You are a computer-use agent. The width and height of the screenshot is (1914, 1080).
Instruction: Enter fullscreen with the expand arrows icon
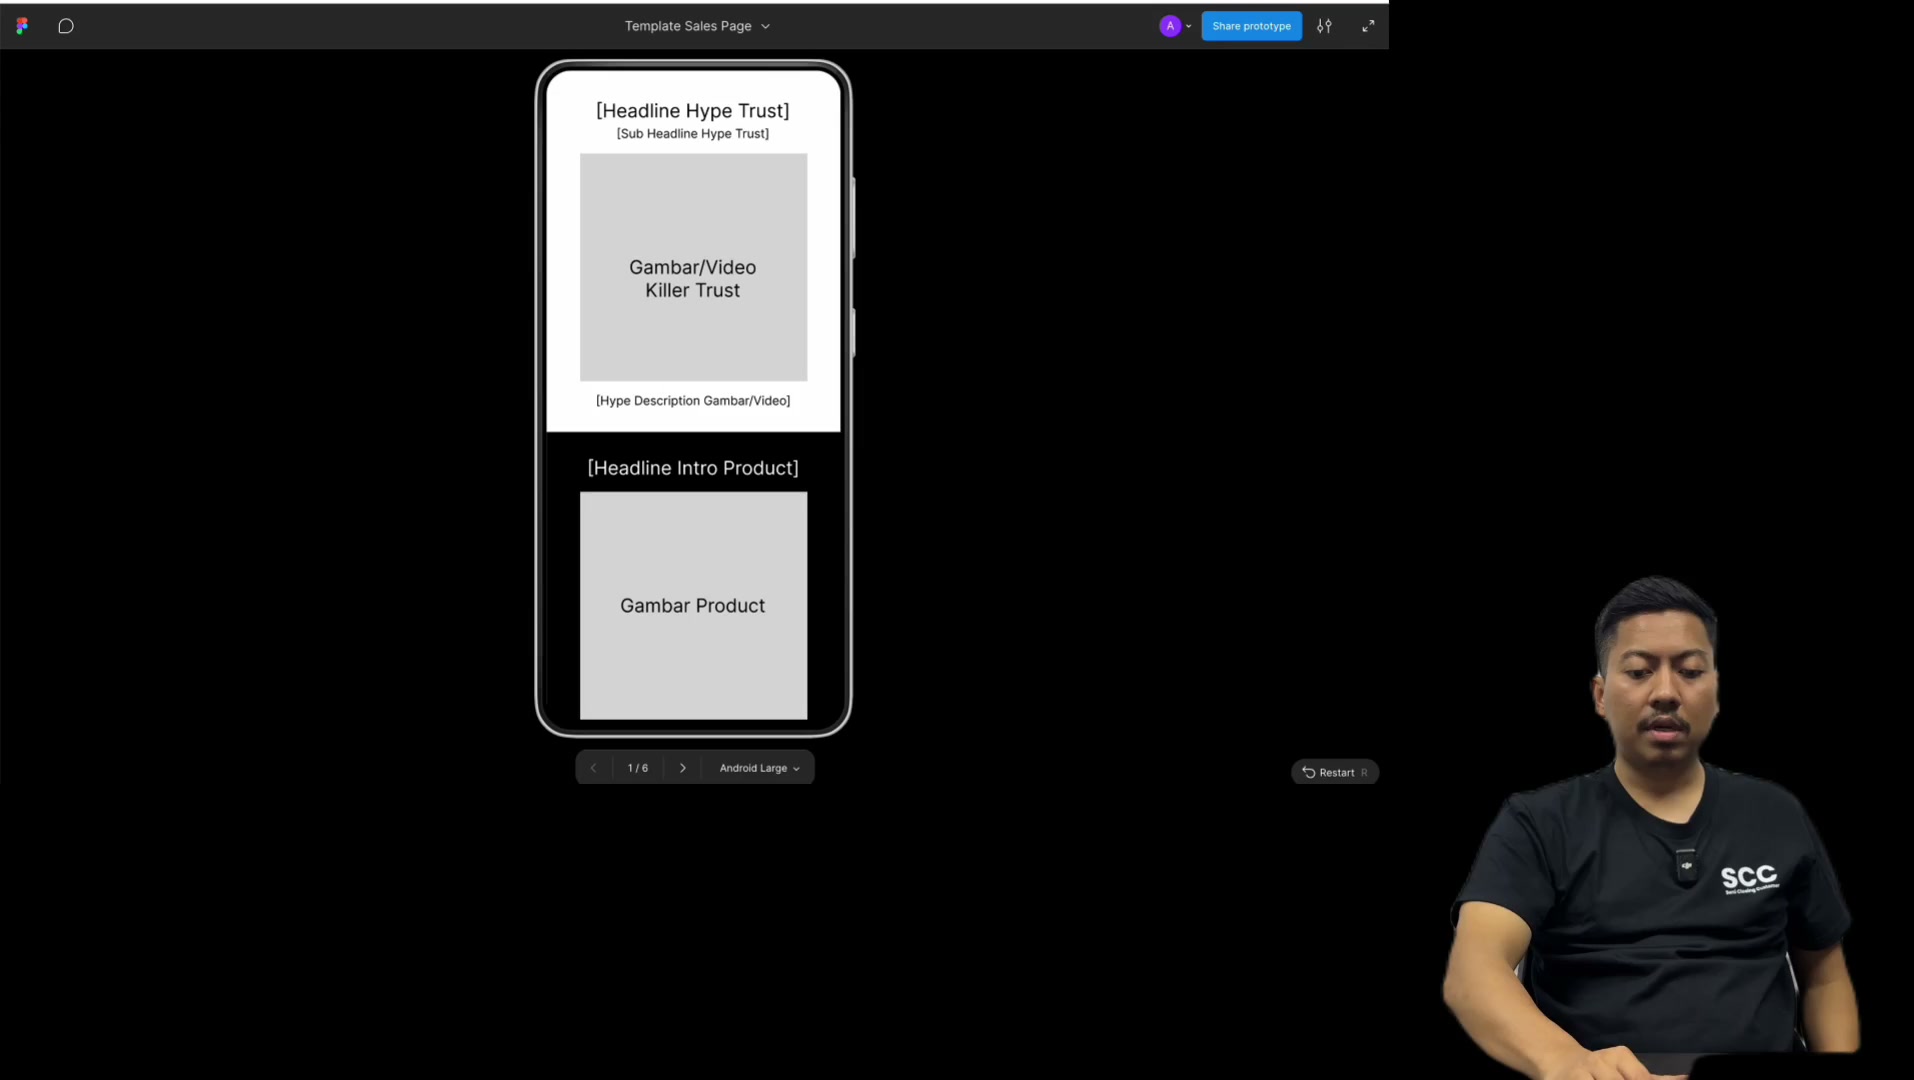(x=1368, y=26)
